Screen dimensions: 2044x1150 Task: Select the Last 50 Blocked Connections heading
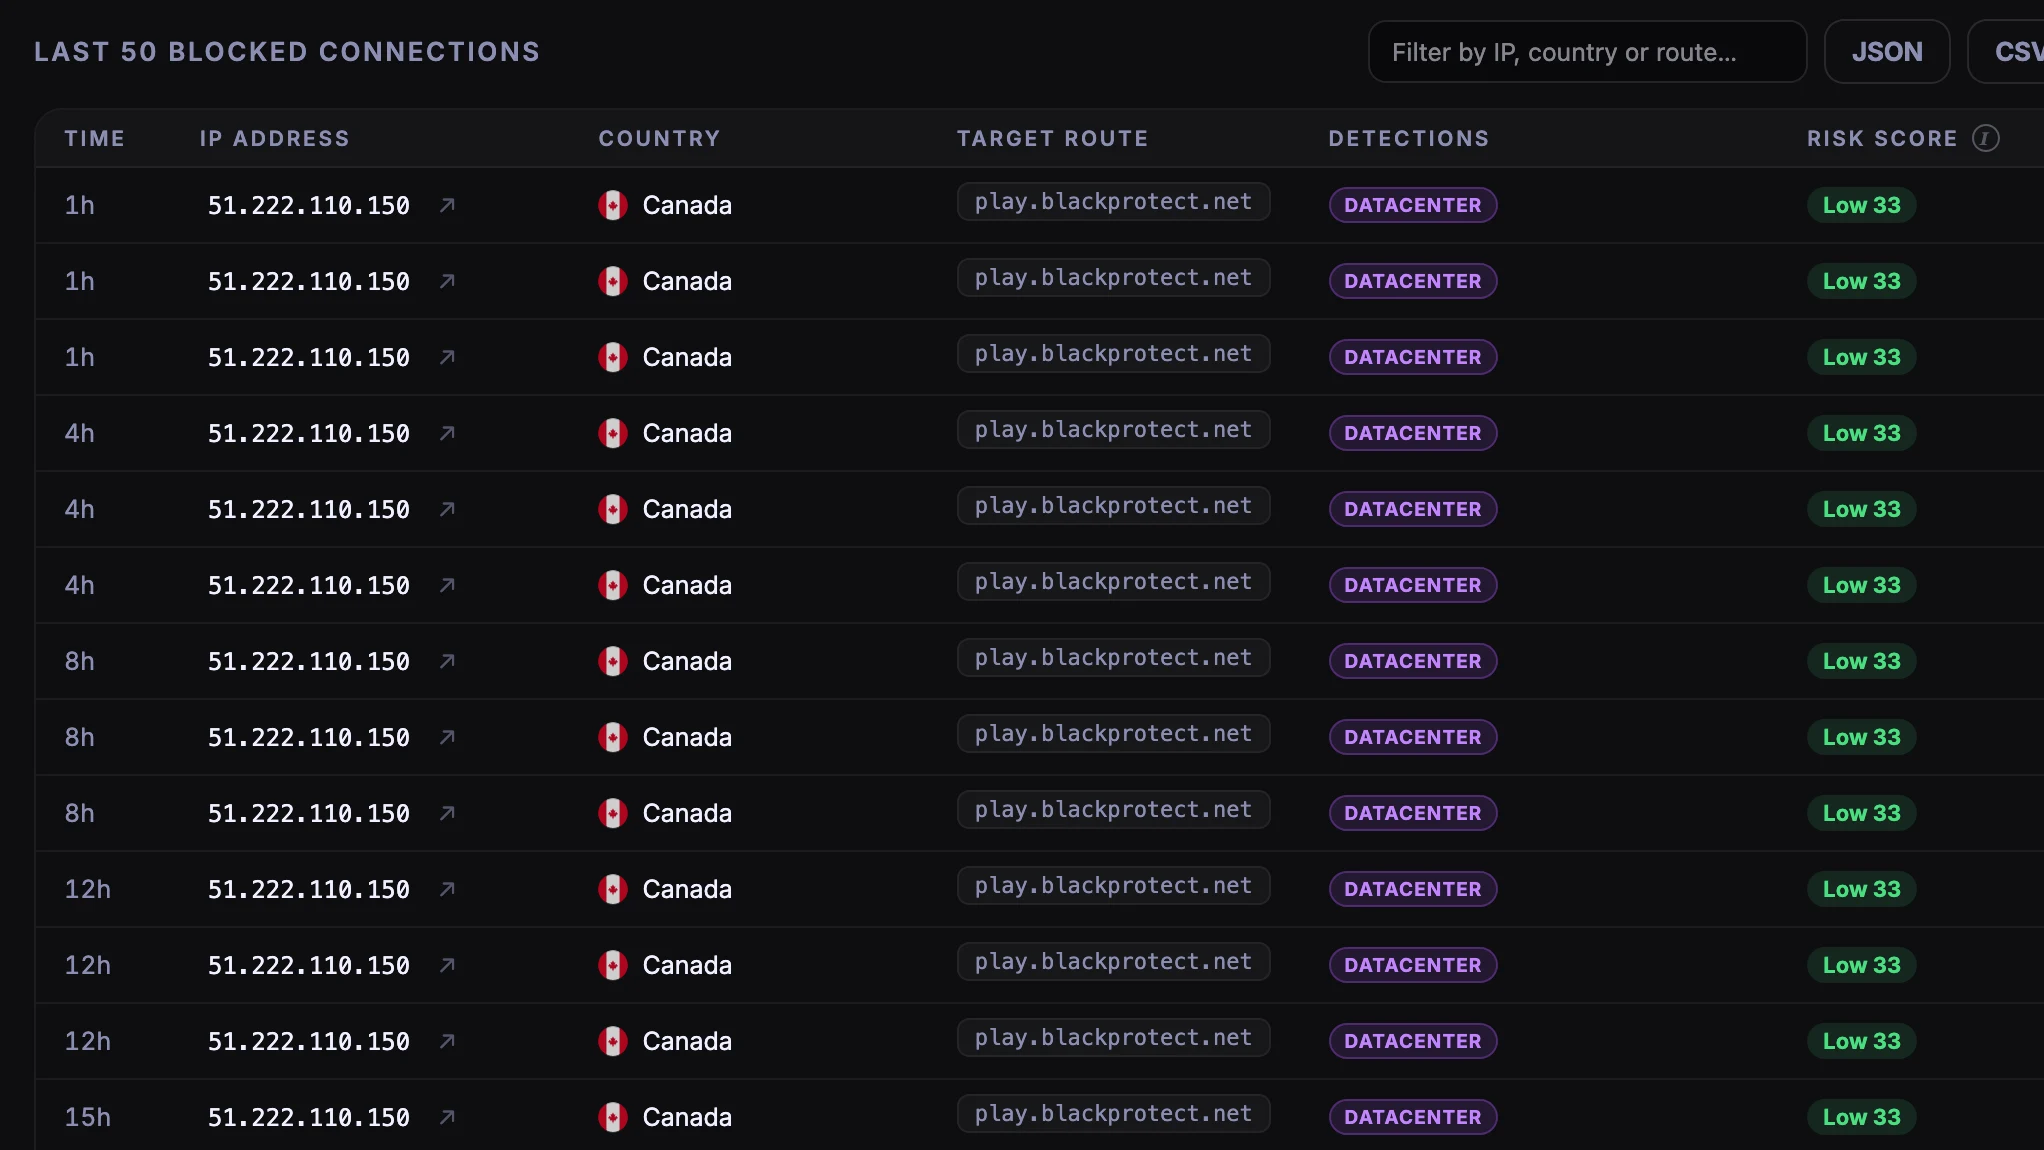(287, 52)
